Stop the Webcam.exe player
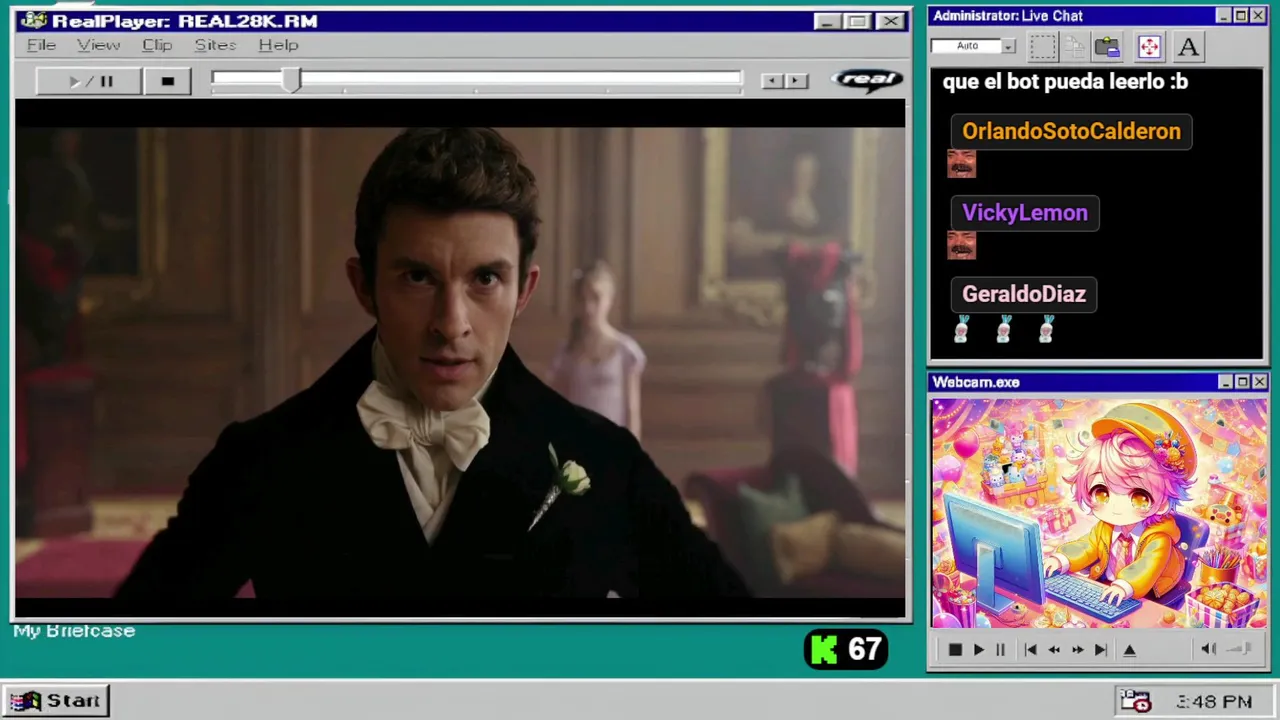The width and height of the screenshot is (1280, 720). click(x=955, y=650)
